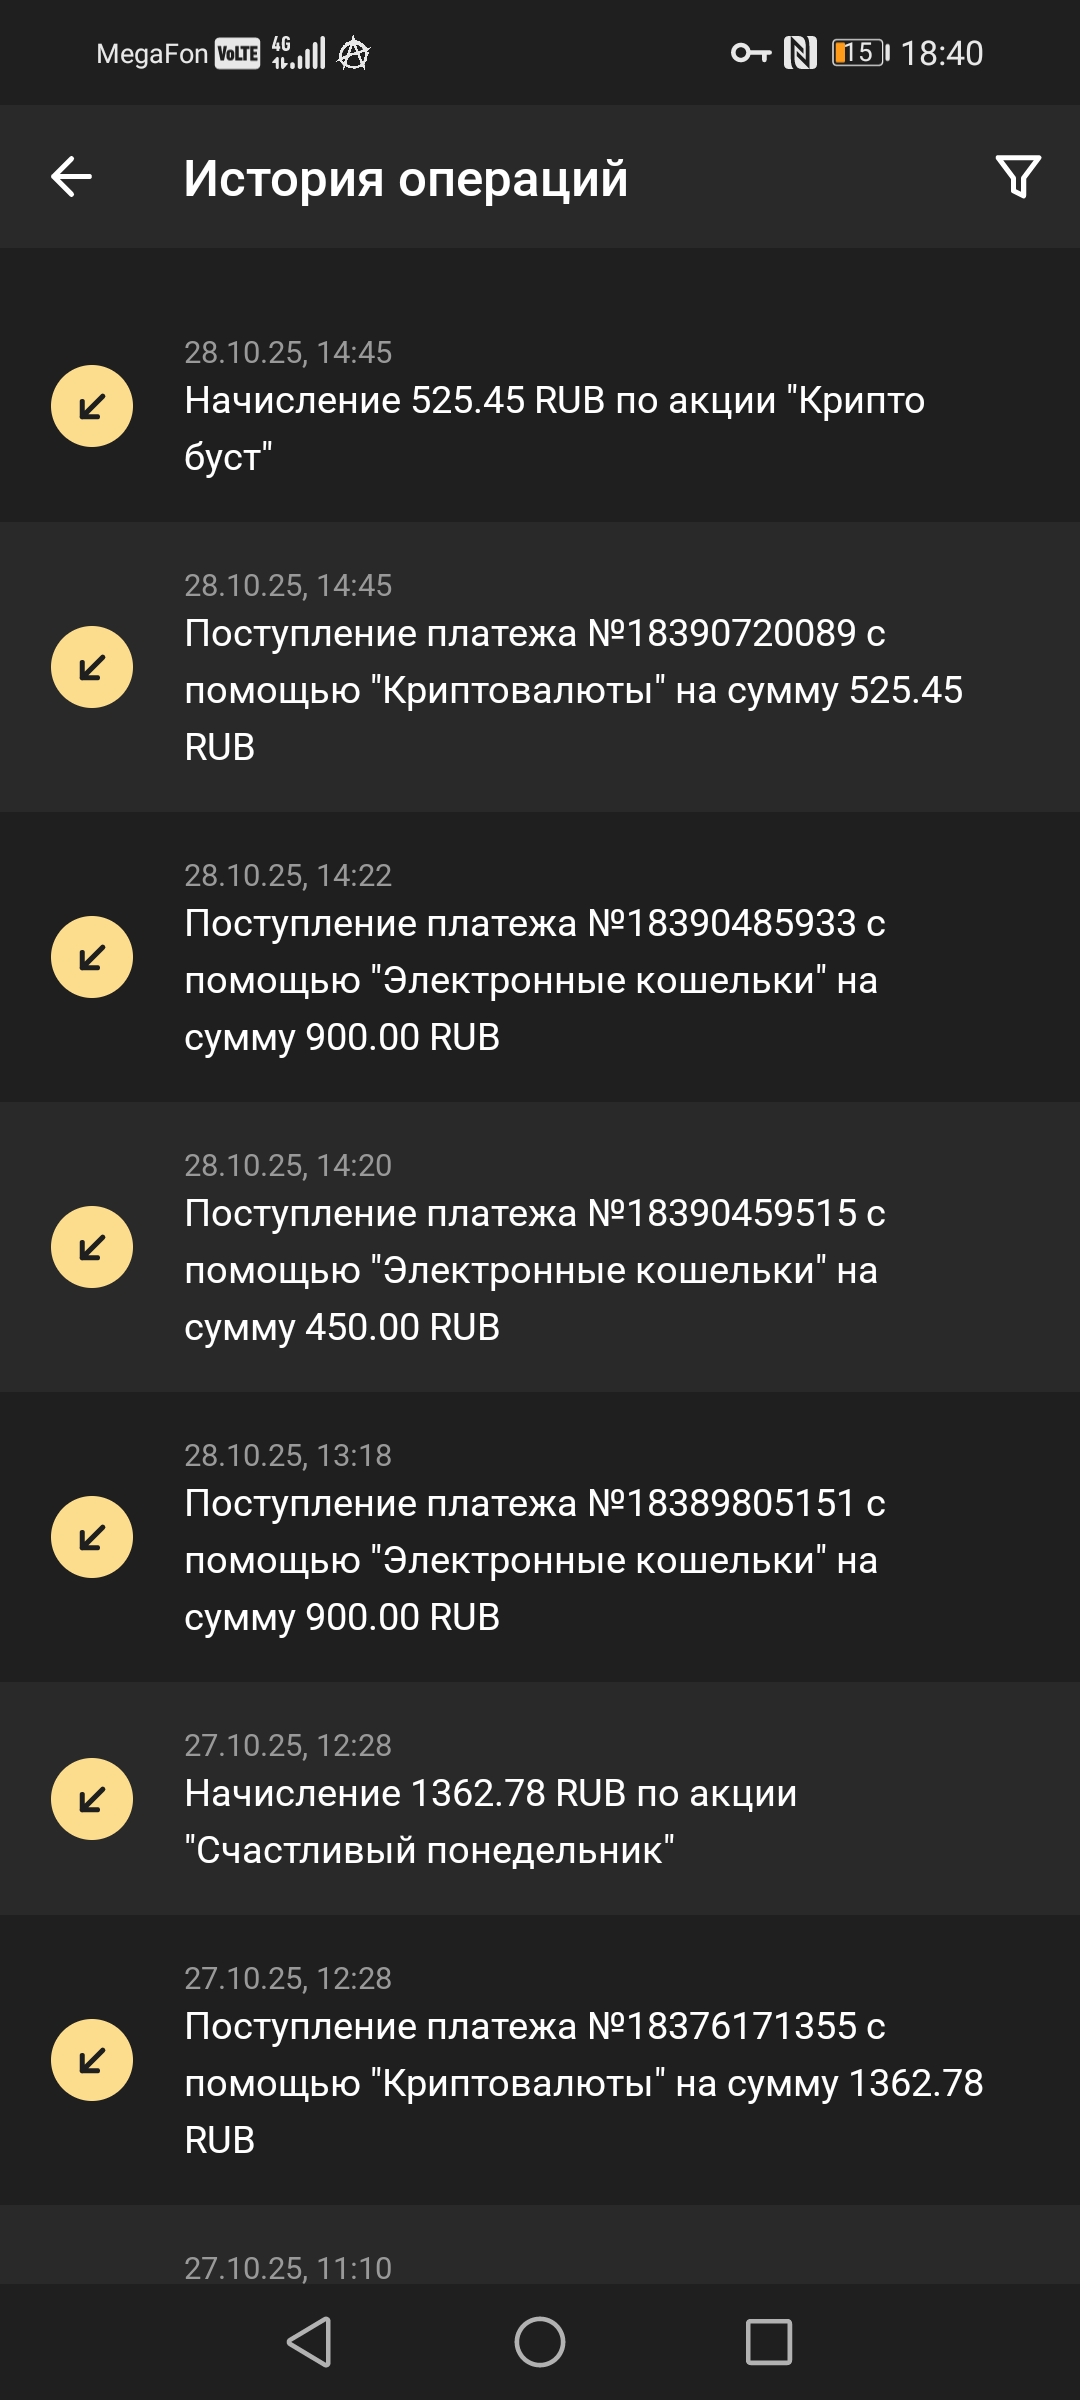Open the 450.00 RUB e-wallet payment
The image size is (1080, 2400).
tap(535, 1270)
